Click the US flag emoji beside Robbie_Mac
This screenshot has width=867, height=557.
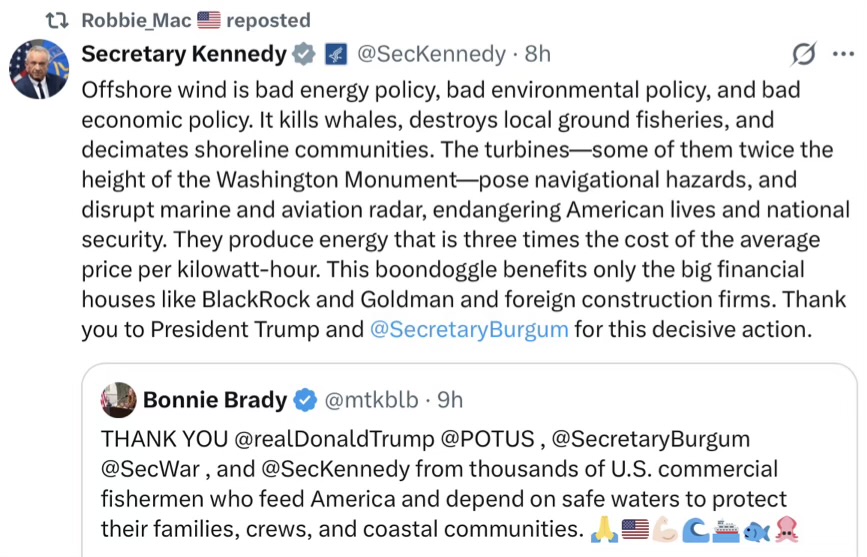coord(208,20)
